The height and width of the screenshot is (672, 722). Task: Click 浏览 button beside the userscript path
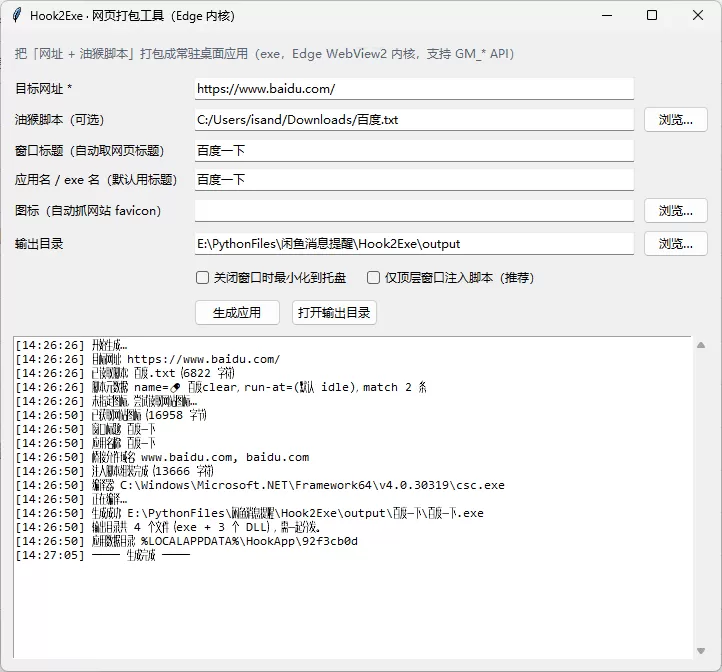click(x=675, y=120)
